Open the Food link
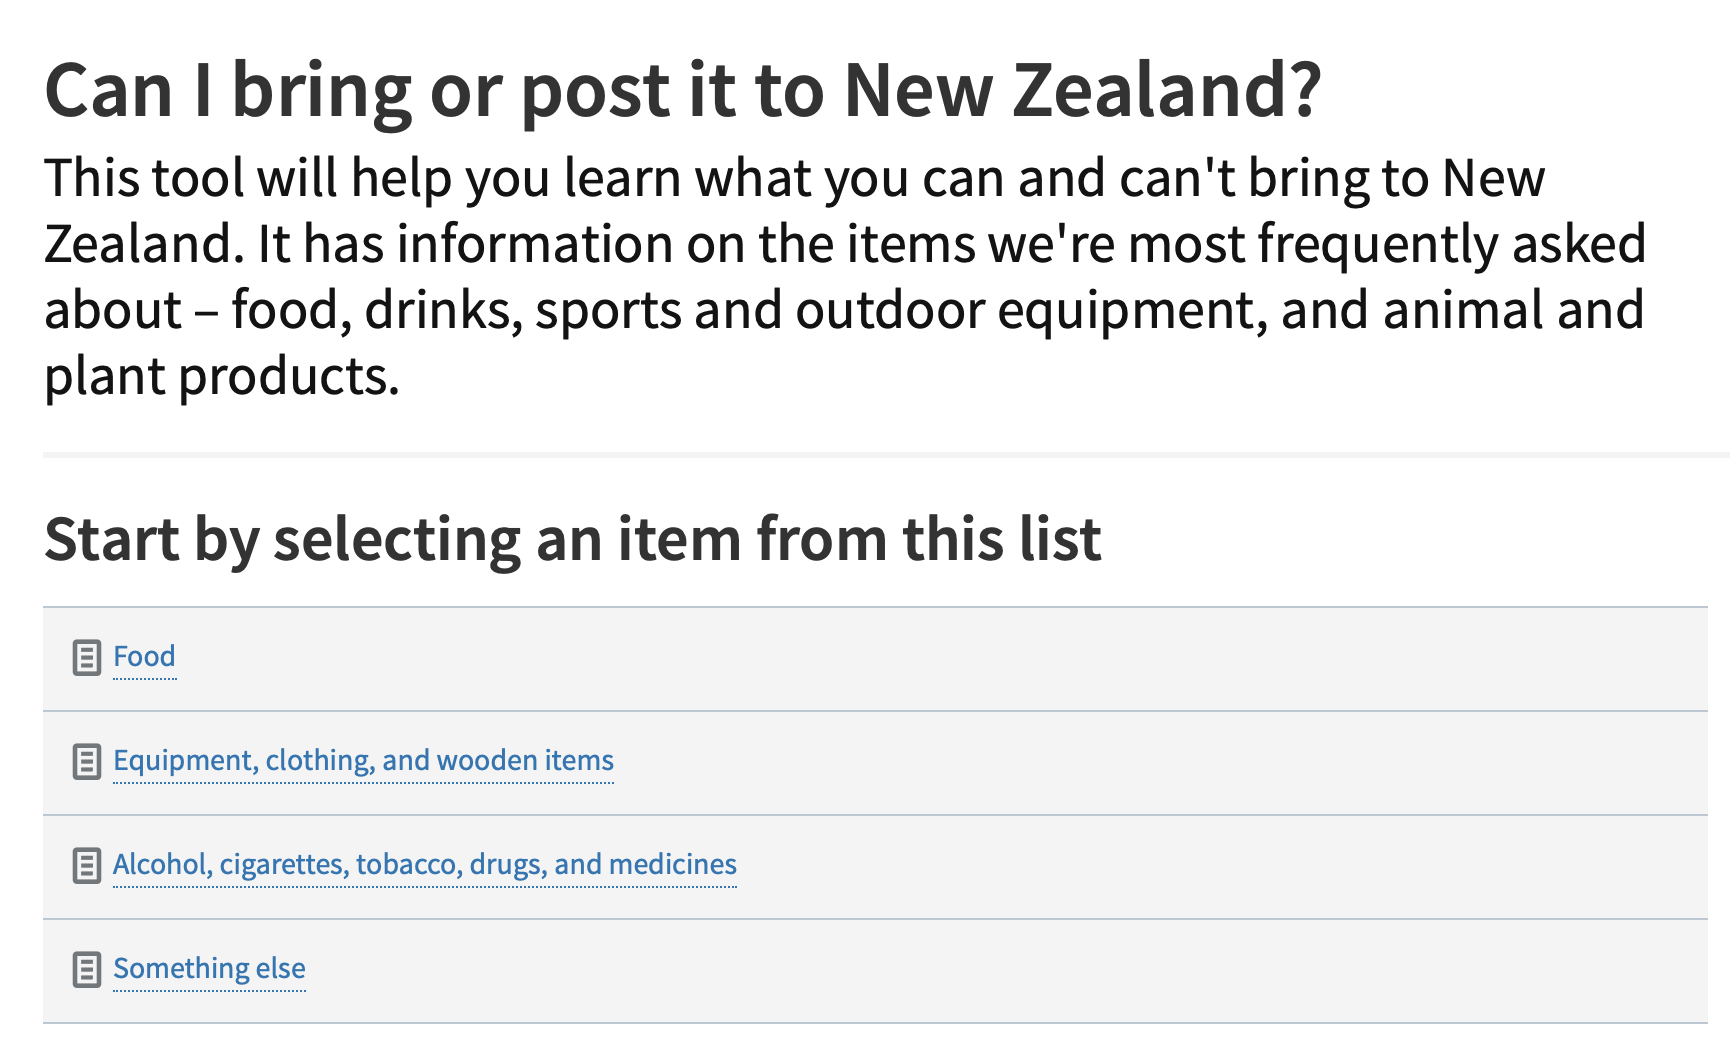The width and height of the screenshot is (1730, 1044). click(x=144, y=657)
